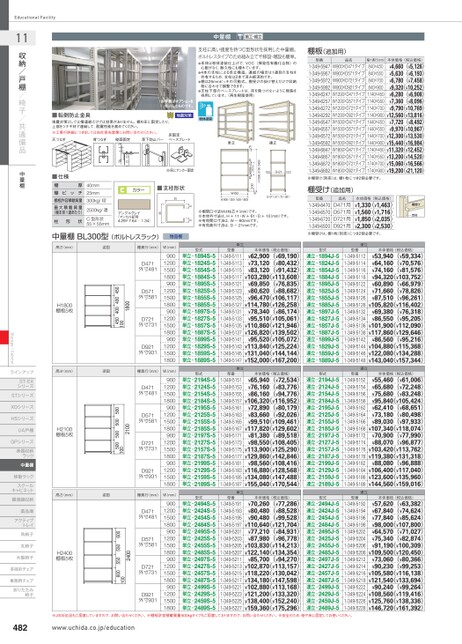Click the 棚板 price ¥4,660 cell

pos(396,66)
